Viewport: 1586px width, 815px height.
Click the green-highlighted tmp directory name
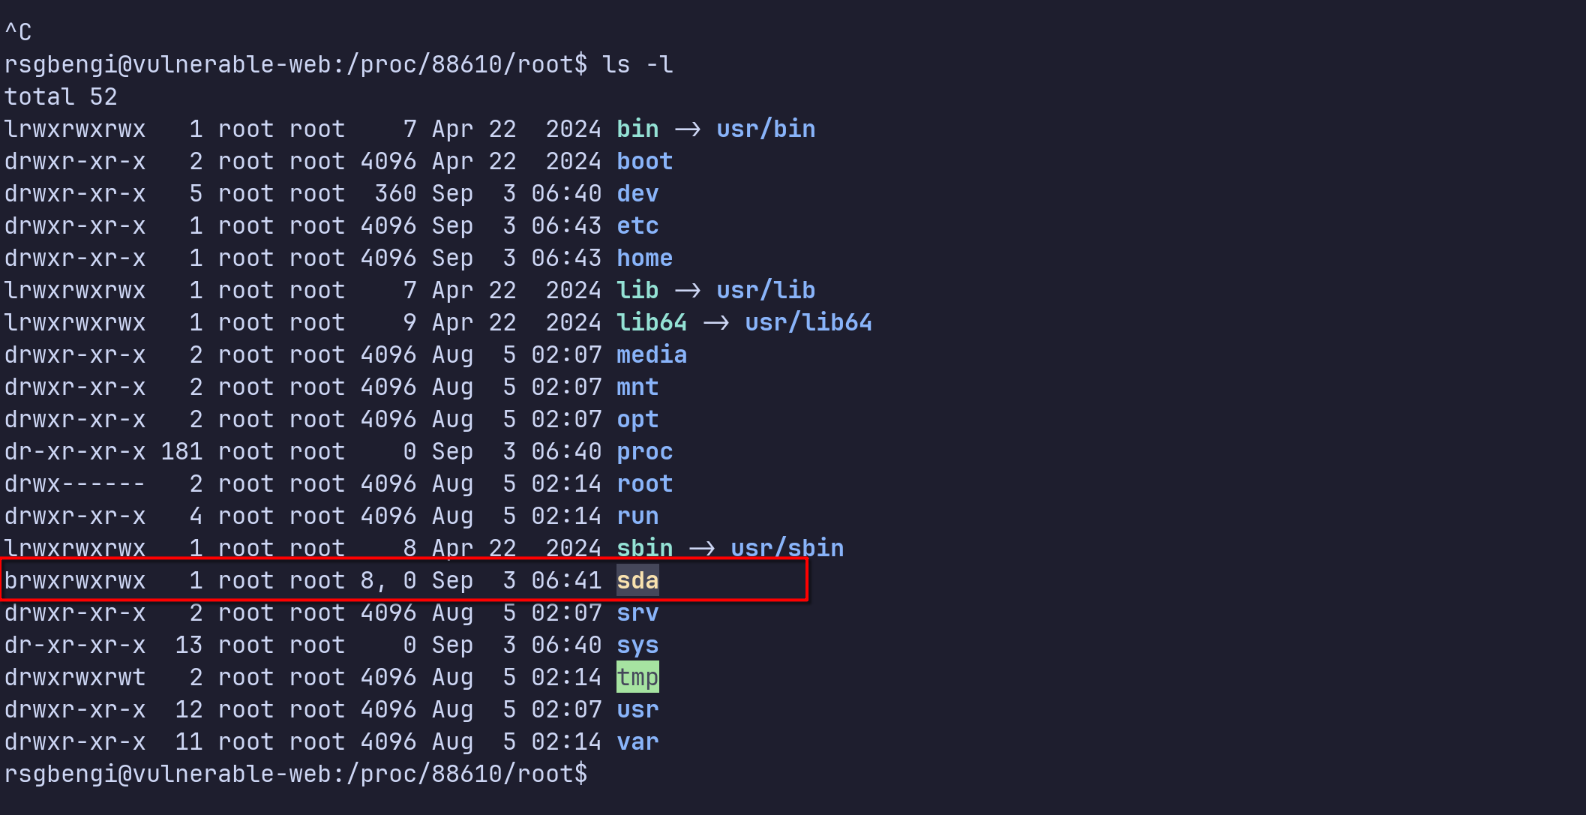coord(637,678)
